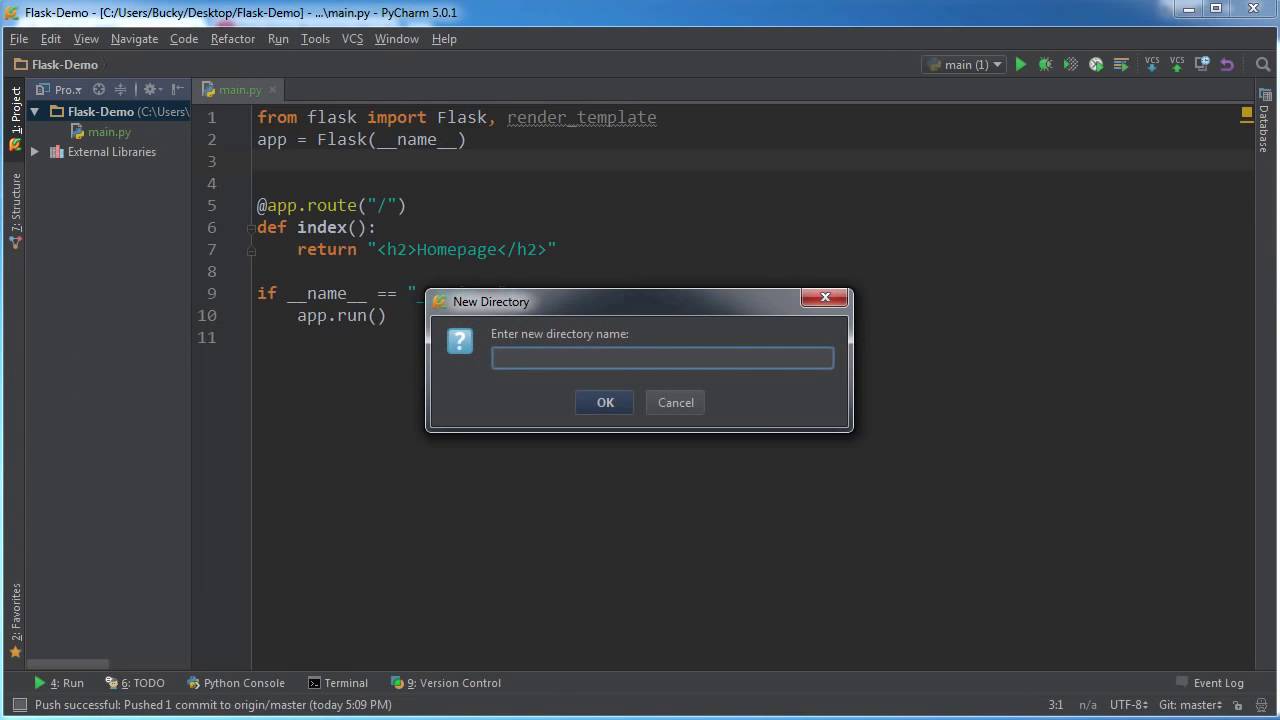Screen dimensions: 1280x720
Task: Click Project panel horizontal scrollbar
Action: tap(68, 664)
